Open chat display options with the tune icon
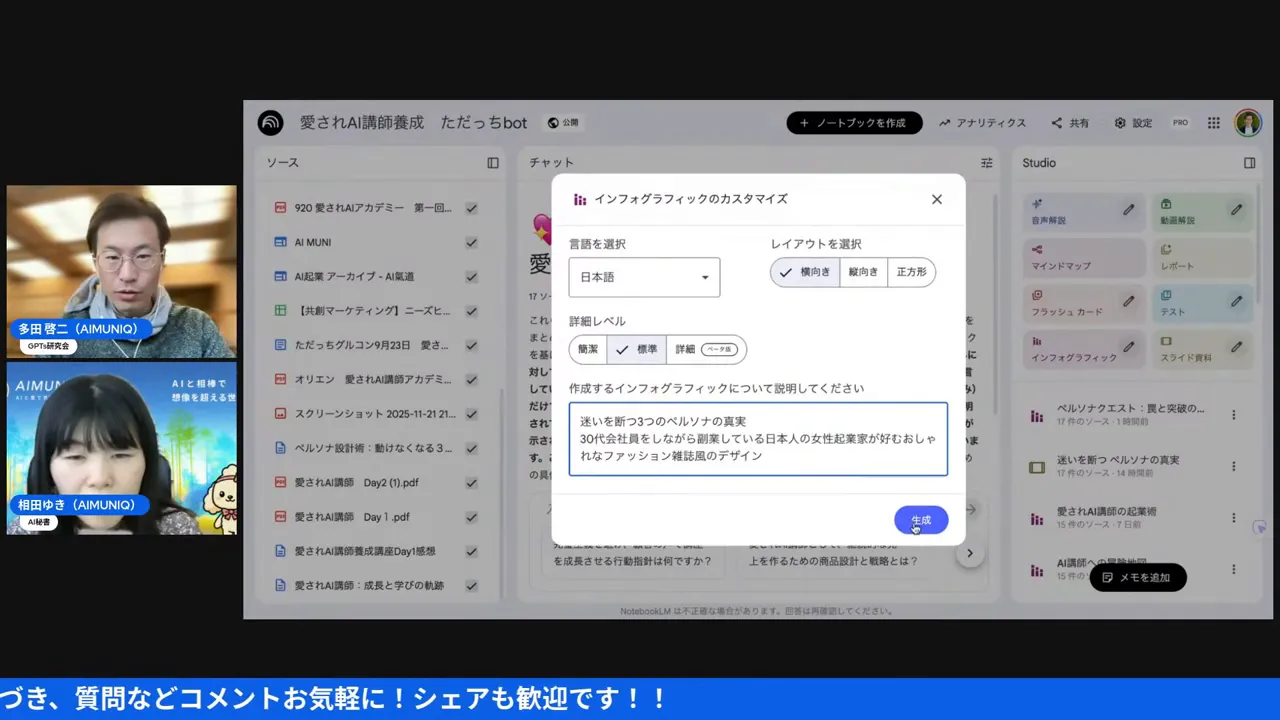Screen dimensions: 1280x720 (x=986, y=162)
